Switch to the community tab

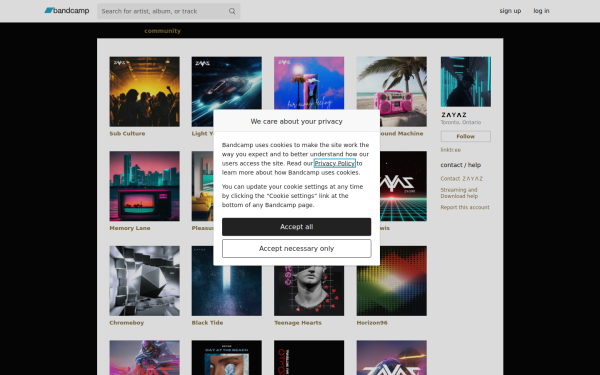[162, 31]
